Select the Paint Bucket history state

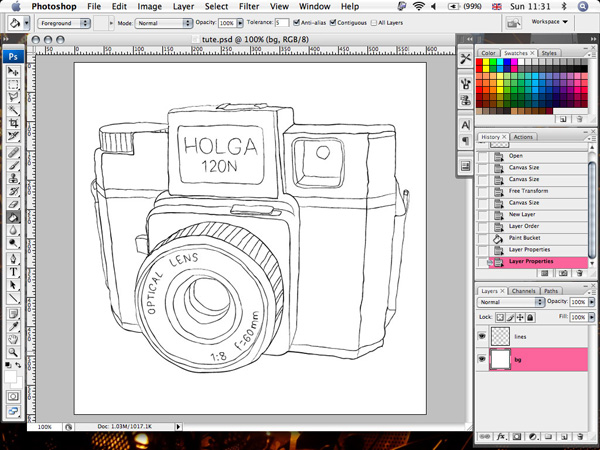[x=532, y=238]
